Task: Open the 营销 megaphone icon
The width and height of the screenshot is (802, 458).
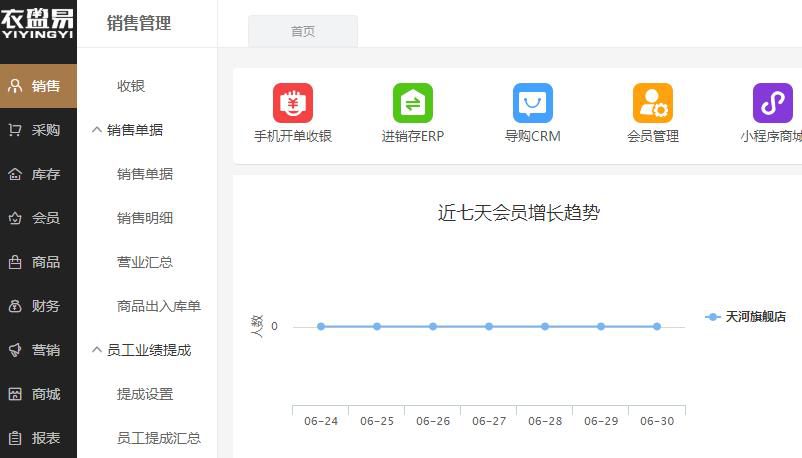Action: coord(15,350)
